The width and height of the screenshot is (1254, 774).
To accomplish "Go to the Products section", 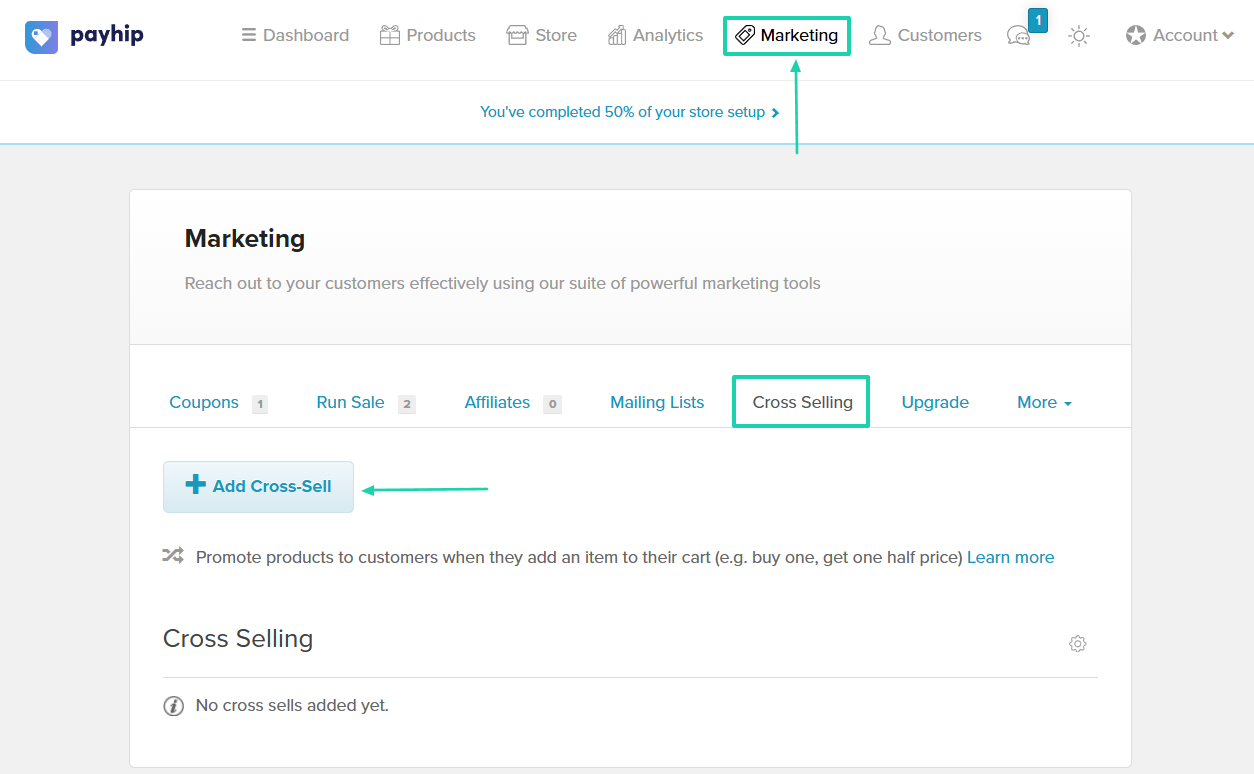I will click(x=427, y=35).
